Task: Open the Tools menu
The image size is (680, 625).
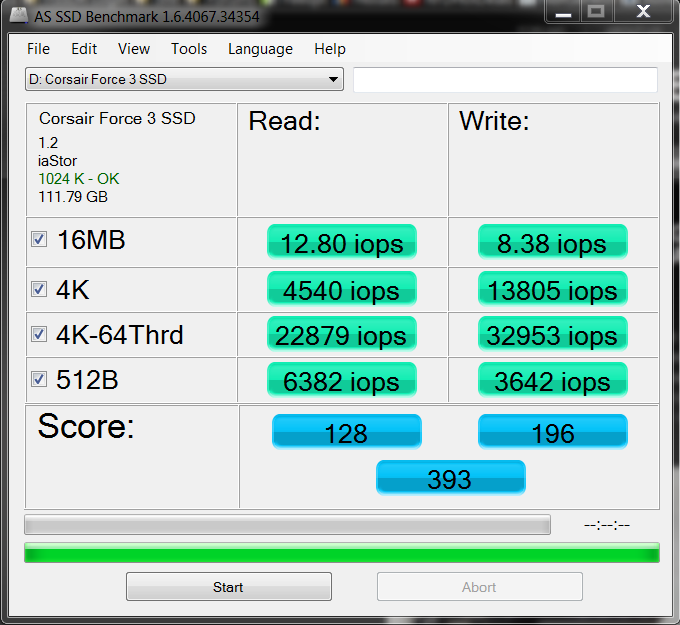Action: pos(189,49)
